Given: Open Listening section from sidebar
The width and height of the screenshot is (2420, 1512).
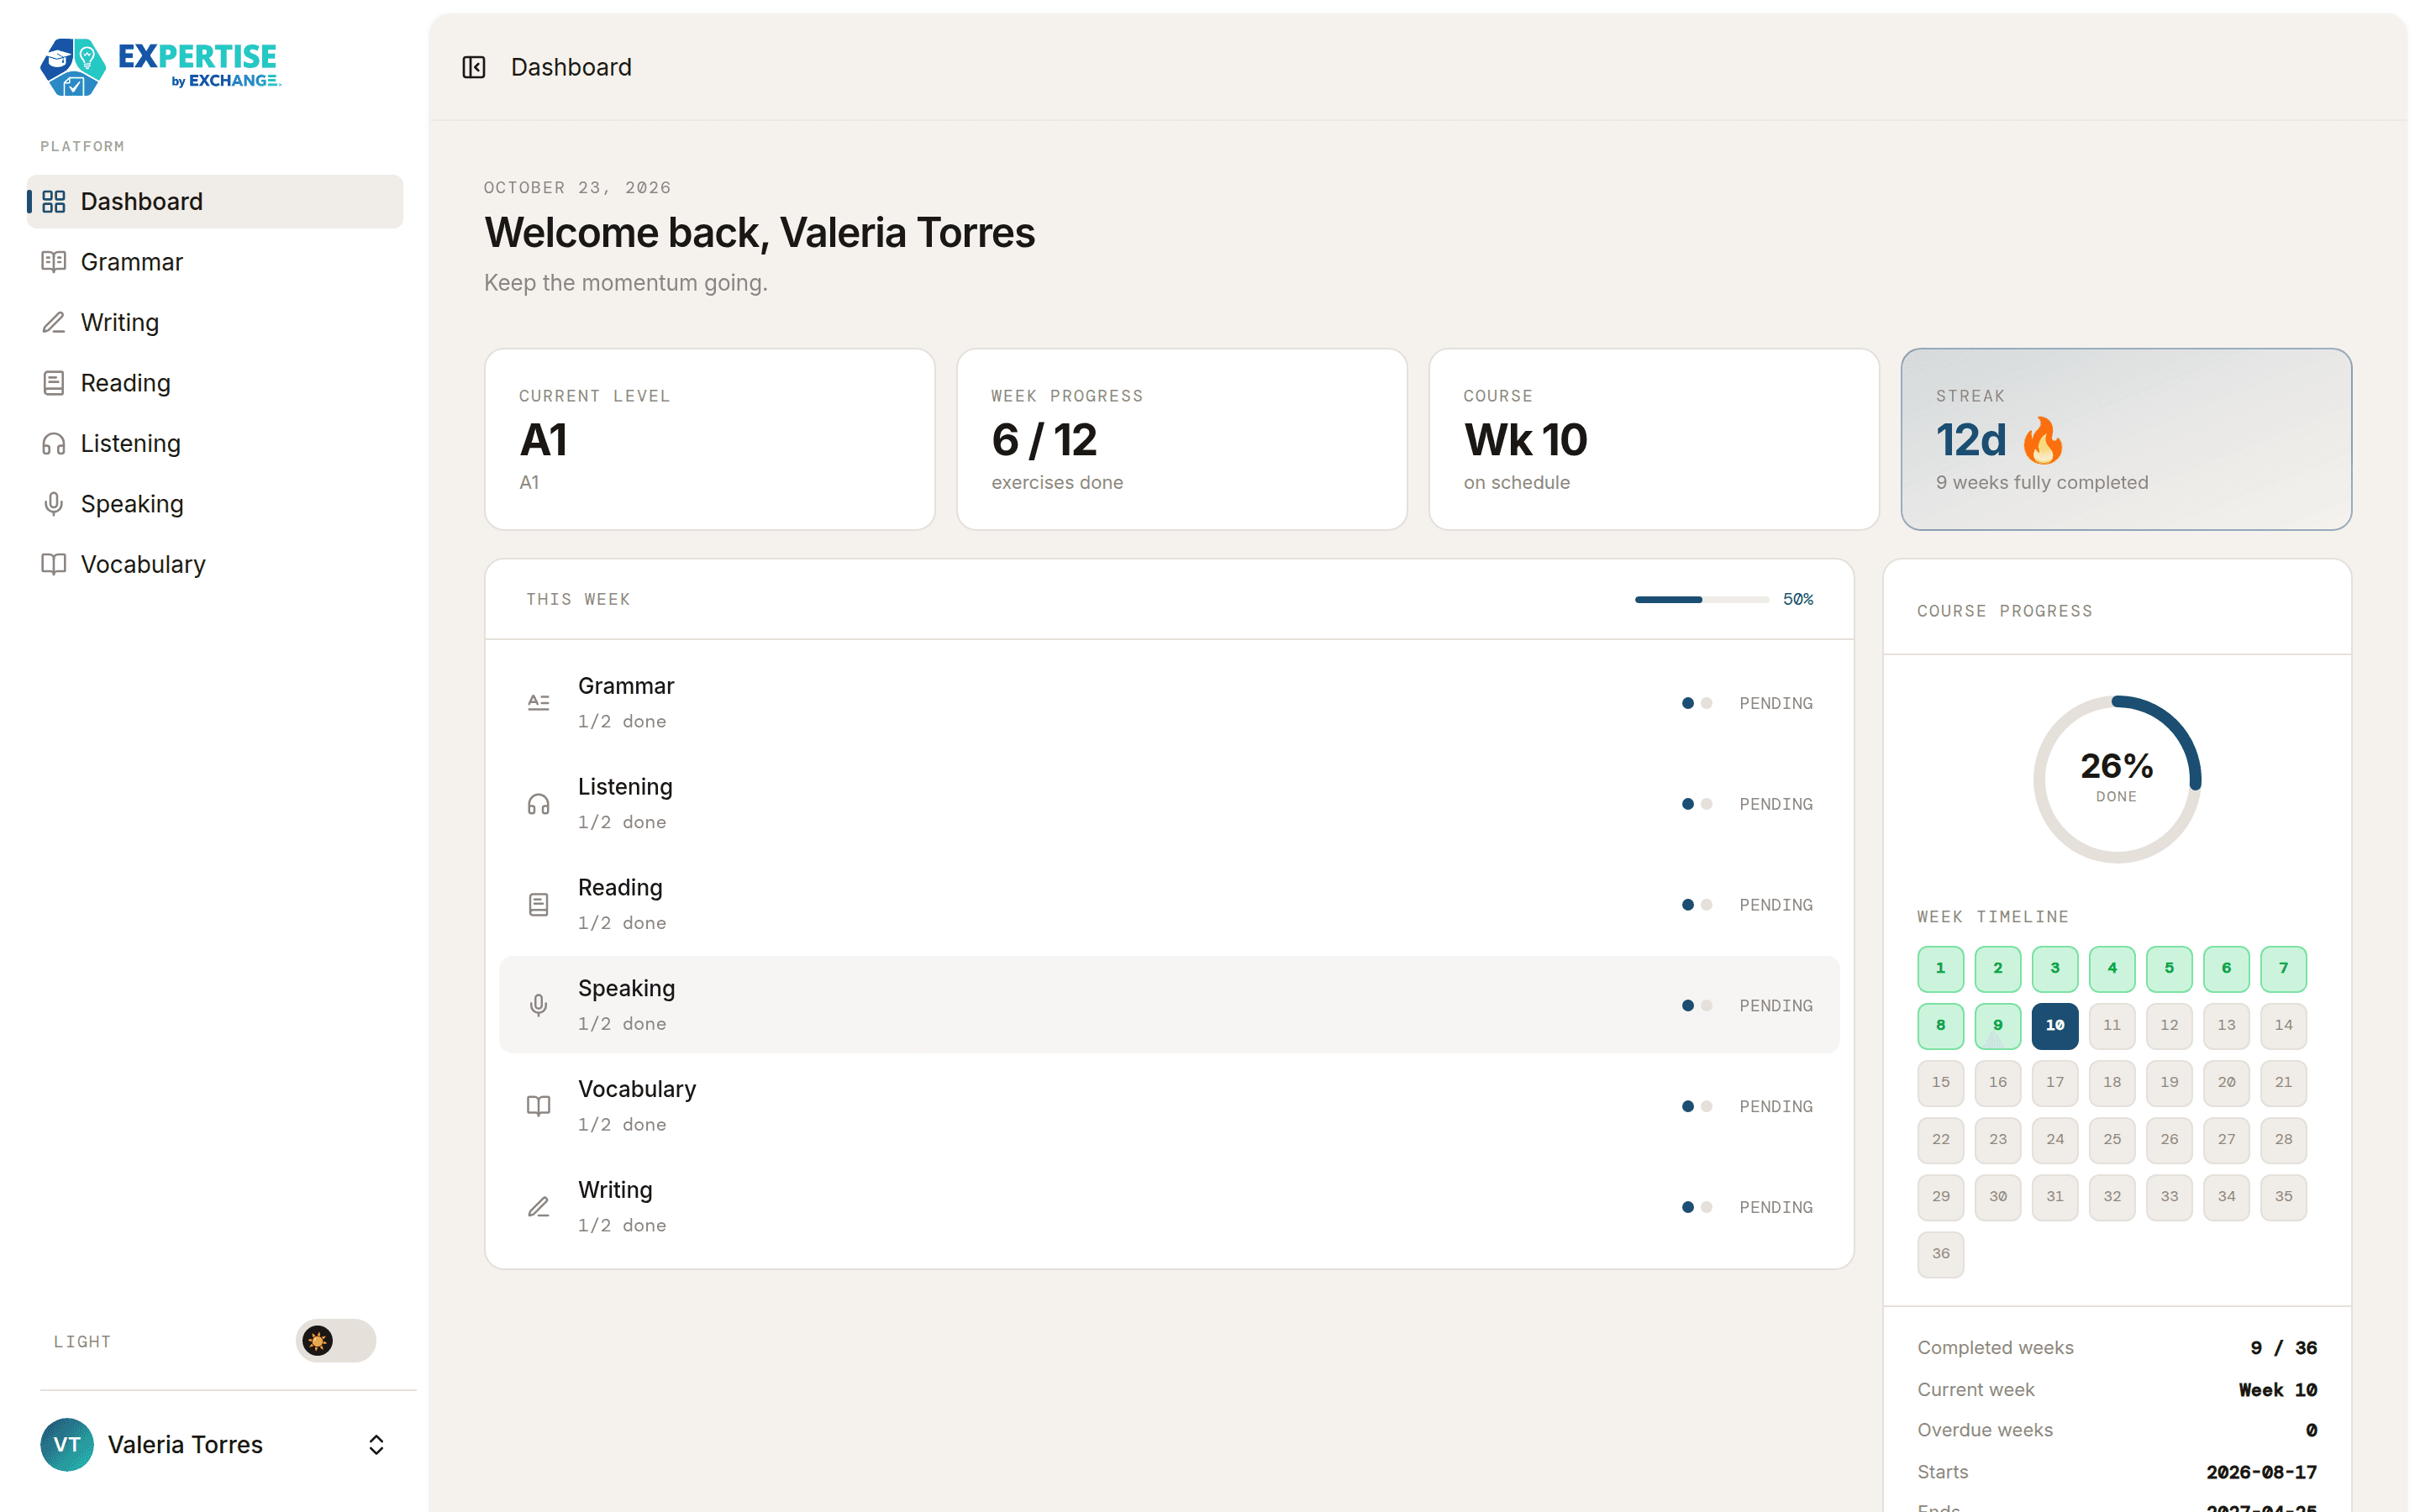Looking at the screenshot, I should 215,444.
